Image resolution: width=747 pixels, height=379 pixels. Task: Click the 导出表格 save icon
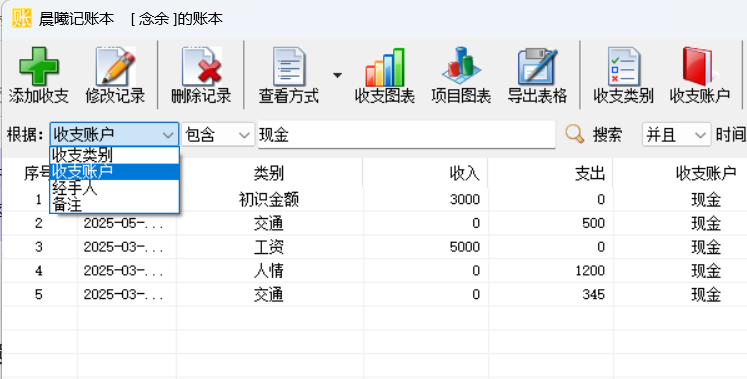click(537, 67)
